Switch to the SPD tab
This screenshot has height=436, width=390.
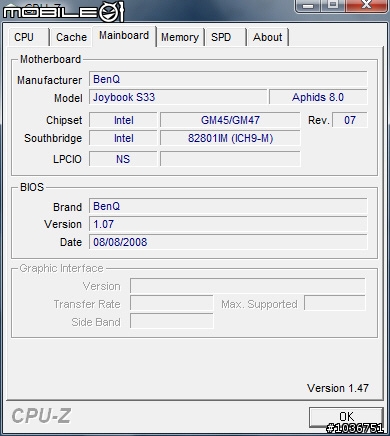point(225,37)
